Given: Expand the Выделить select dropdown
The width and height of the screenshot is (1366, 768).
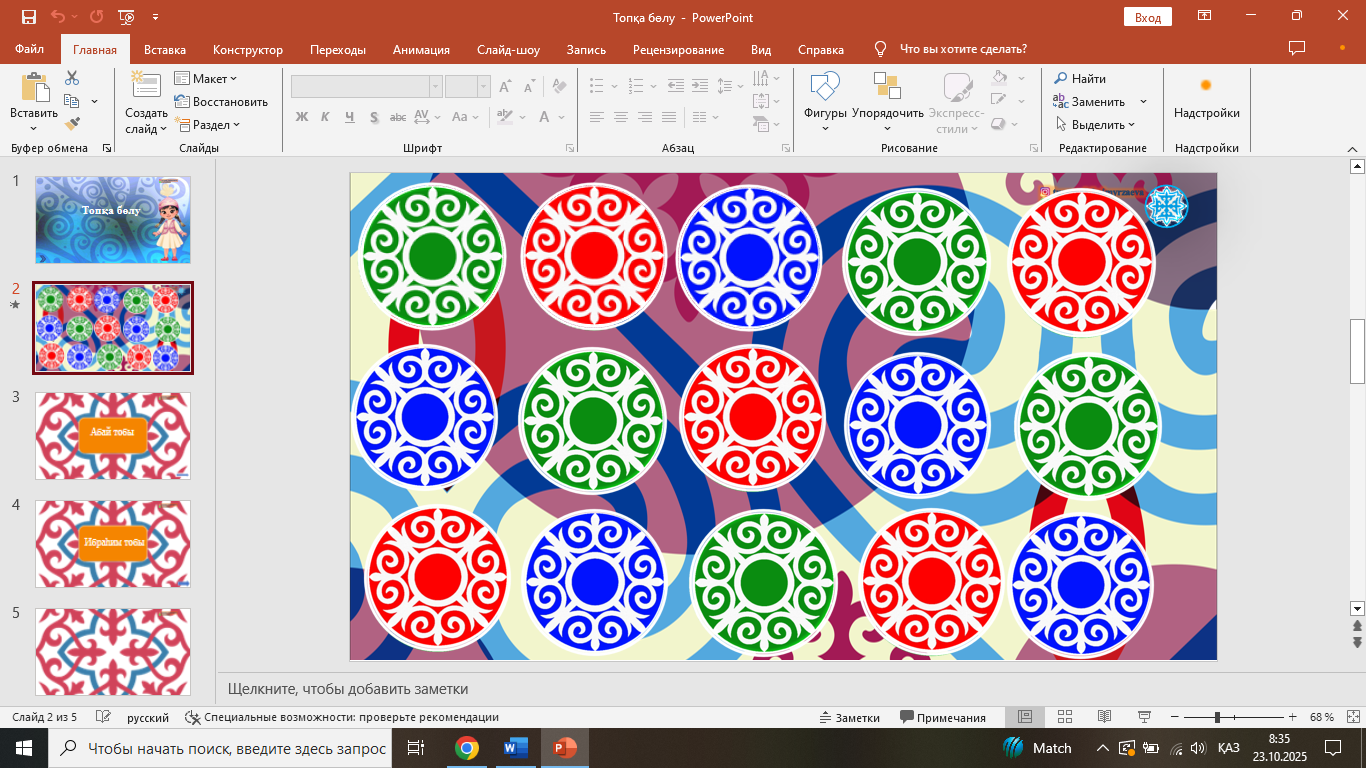Looking at the screenshot, I should 1095,124.
